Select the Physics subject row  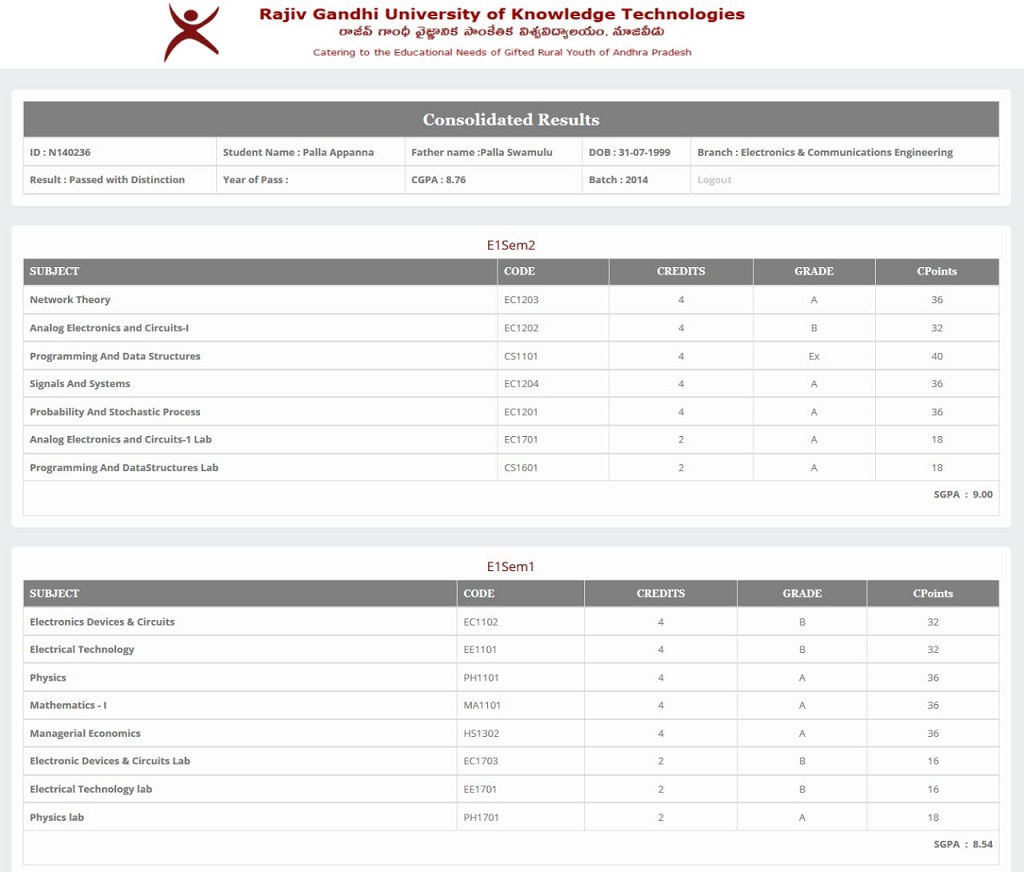[511, 677]
